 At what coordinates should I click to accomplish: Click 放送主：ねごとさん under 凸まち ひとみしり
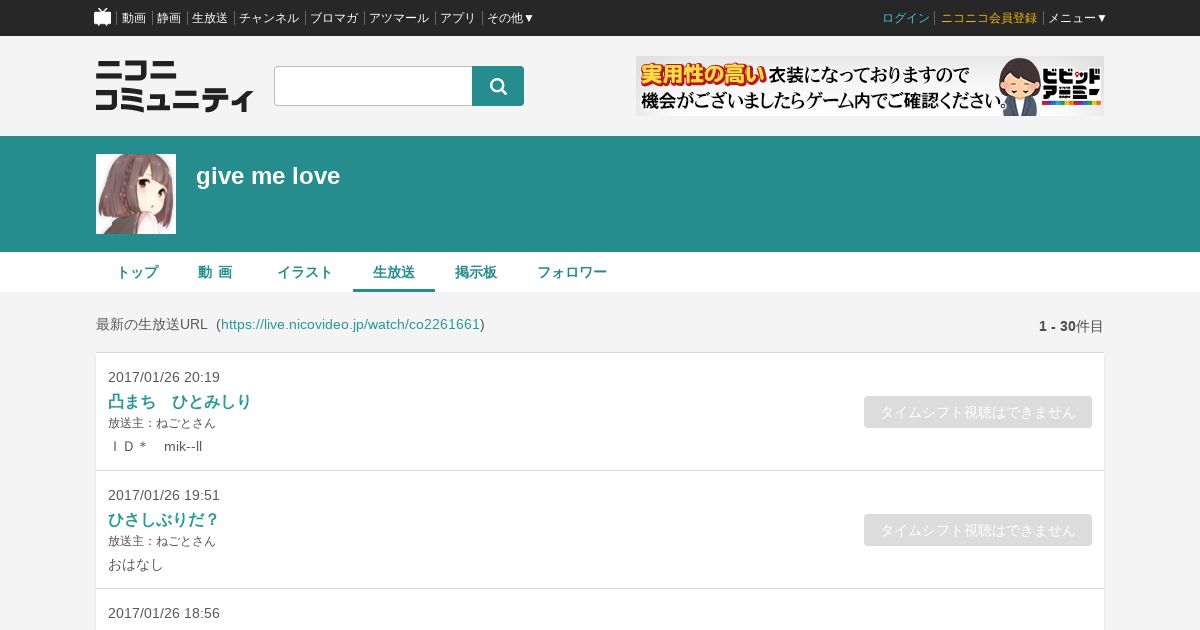tap(162, 423)
